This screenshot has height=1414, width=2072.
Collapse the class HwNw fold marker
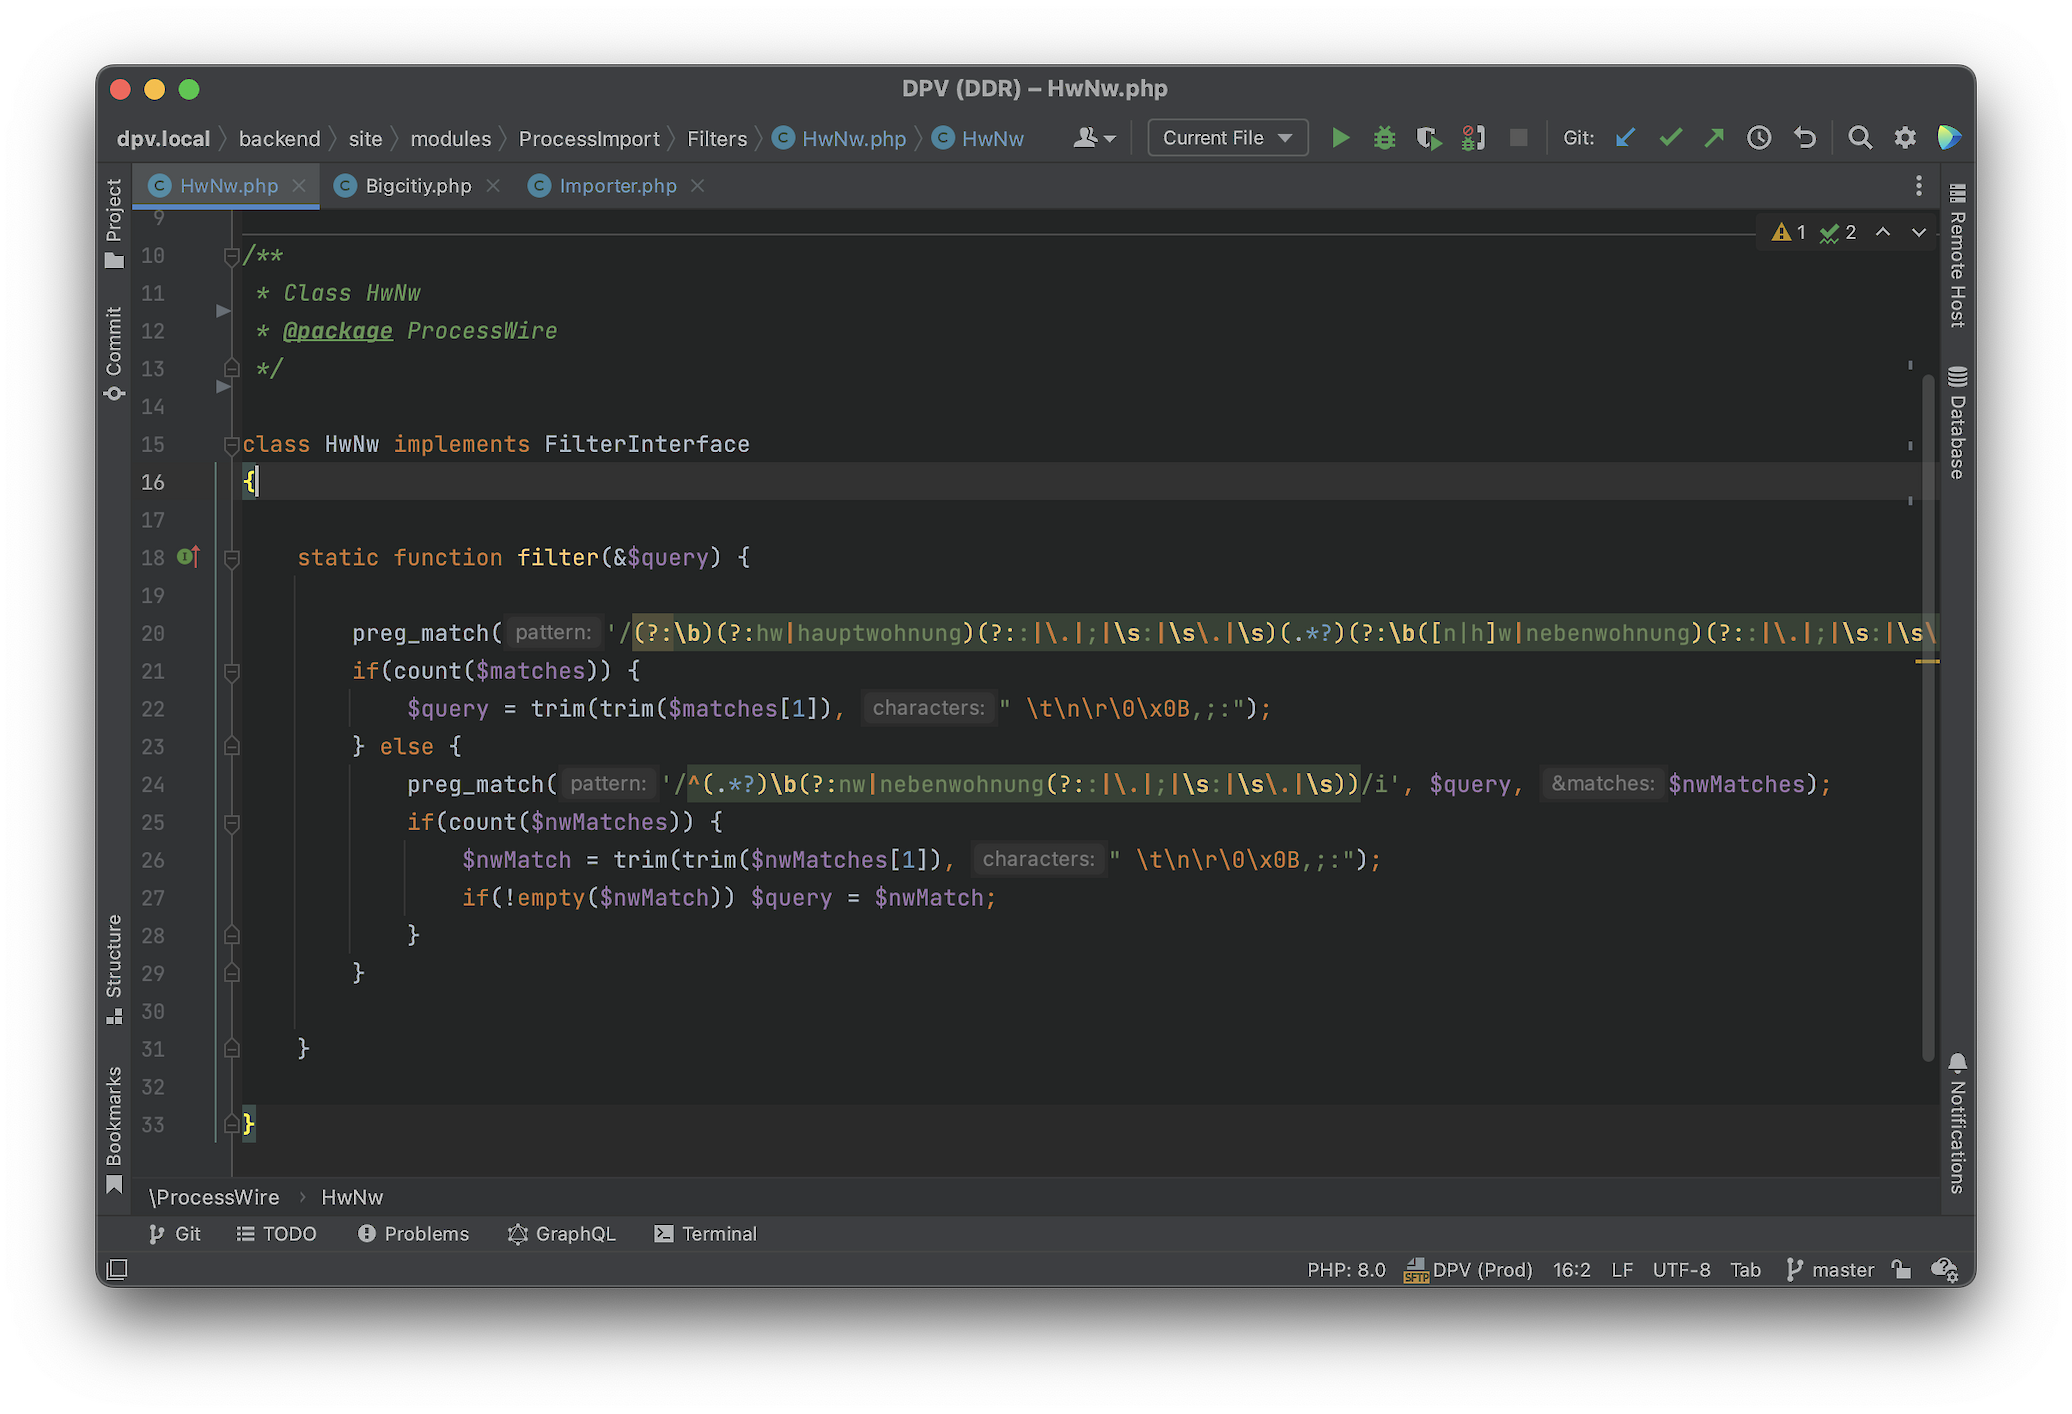232,444
